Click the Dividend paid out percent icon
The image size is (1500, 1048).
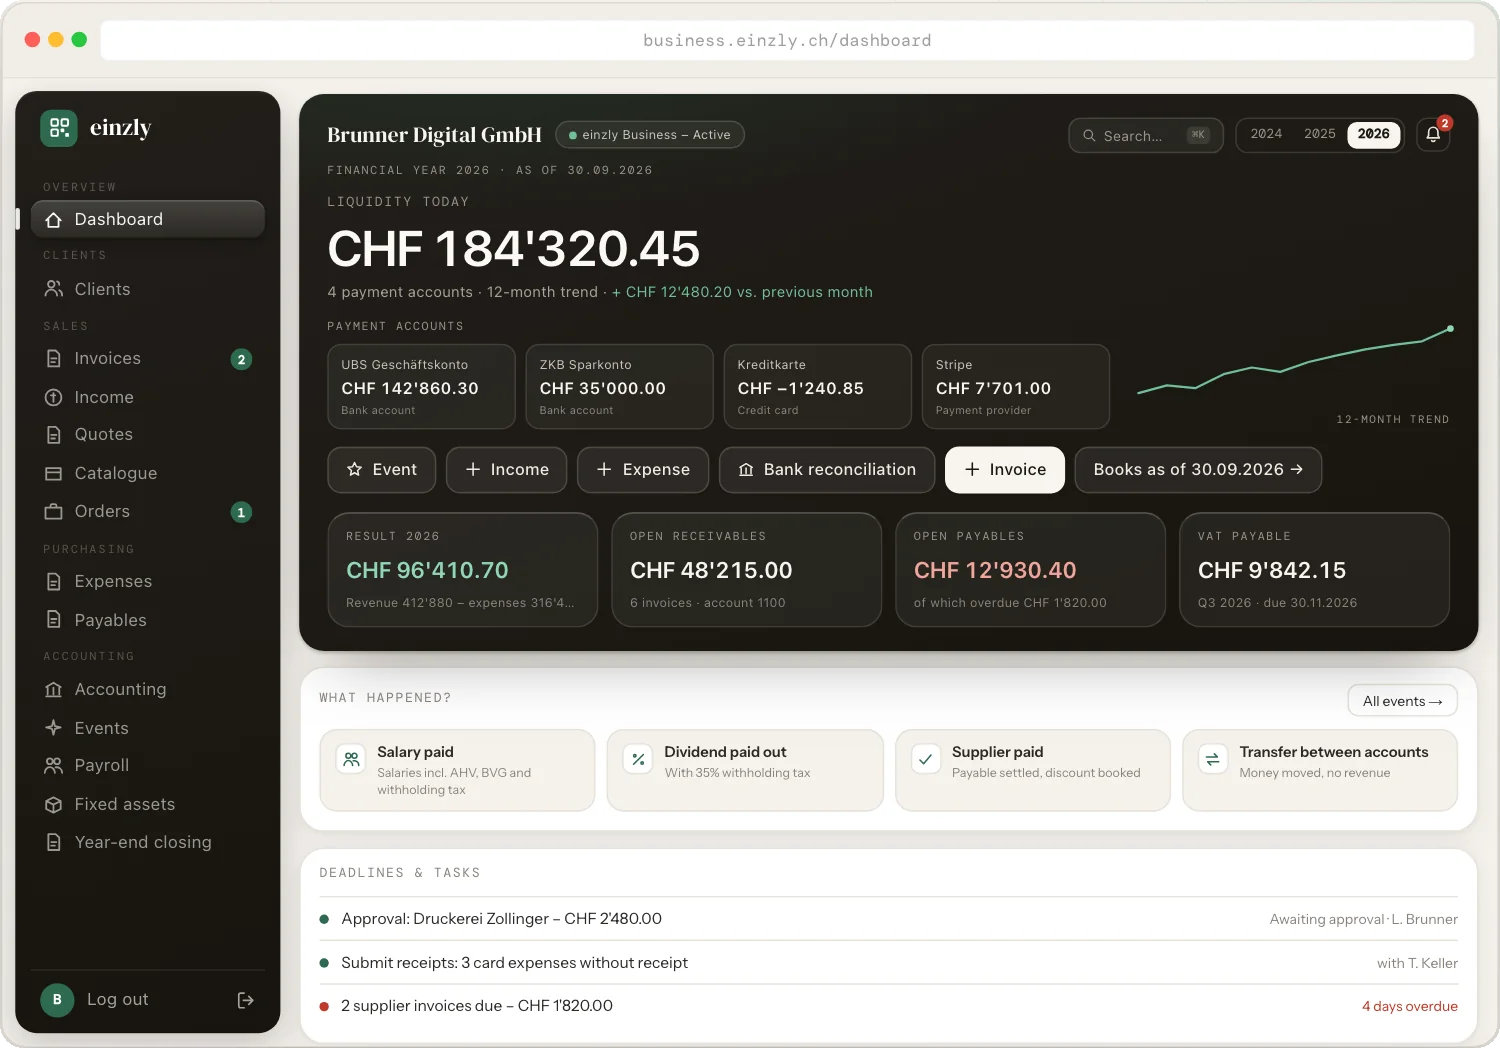click(x=638, y=759)
